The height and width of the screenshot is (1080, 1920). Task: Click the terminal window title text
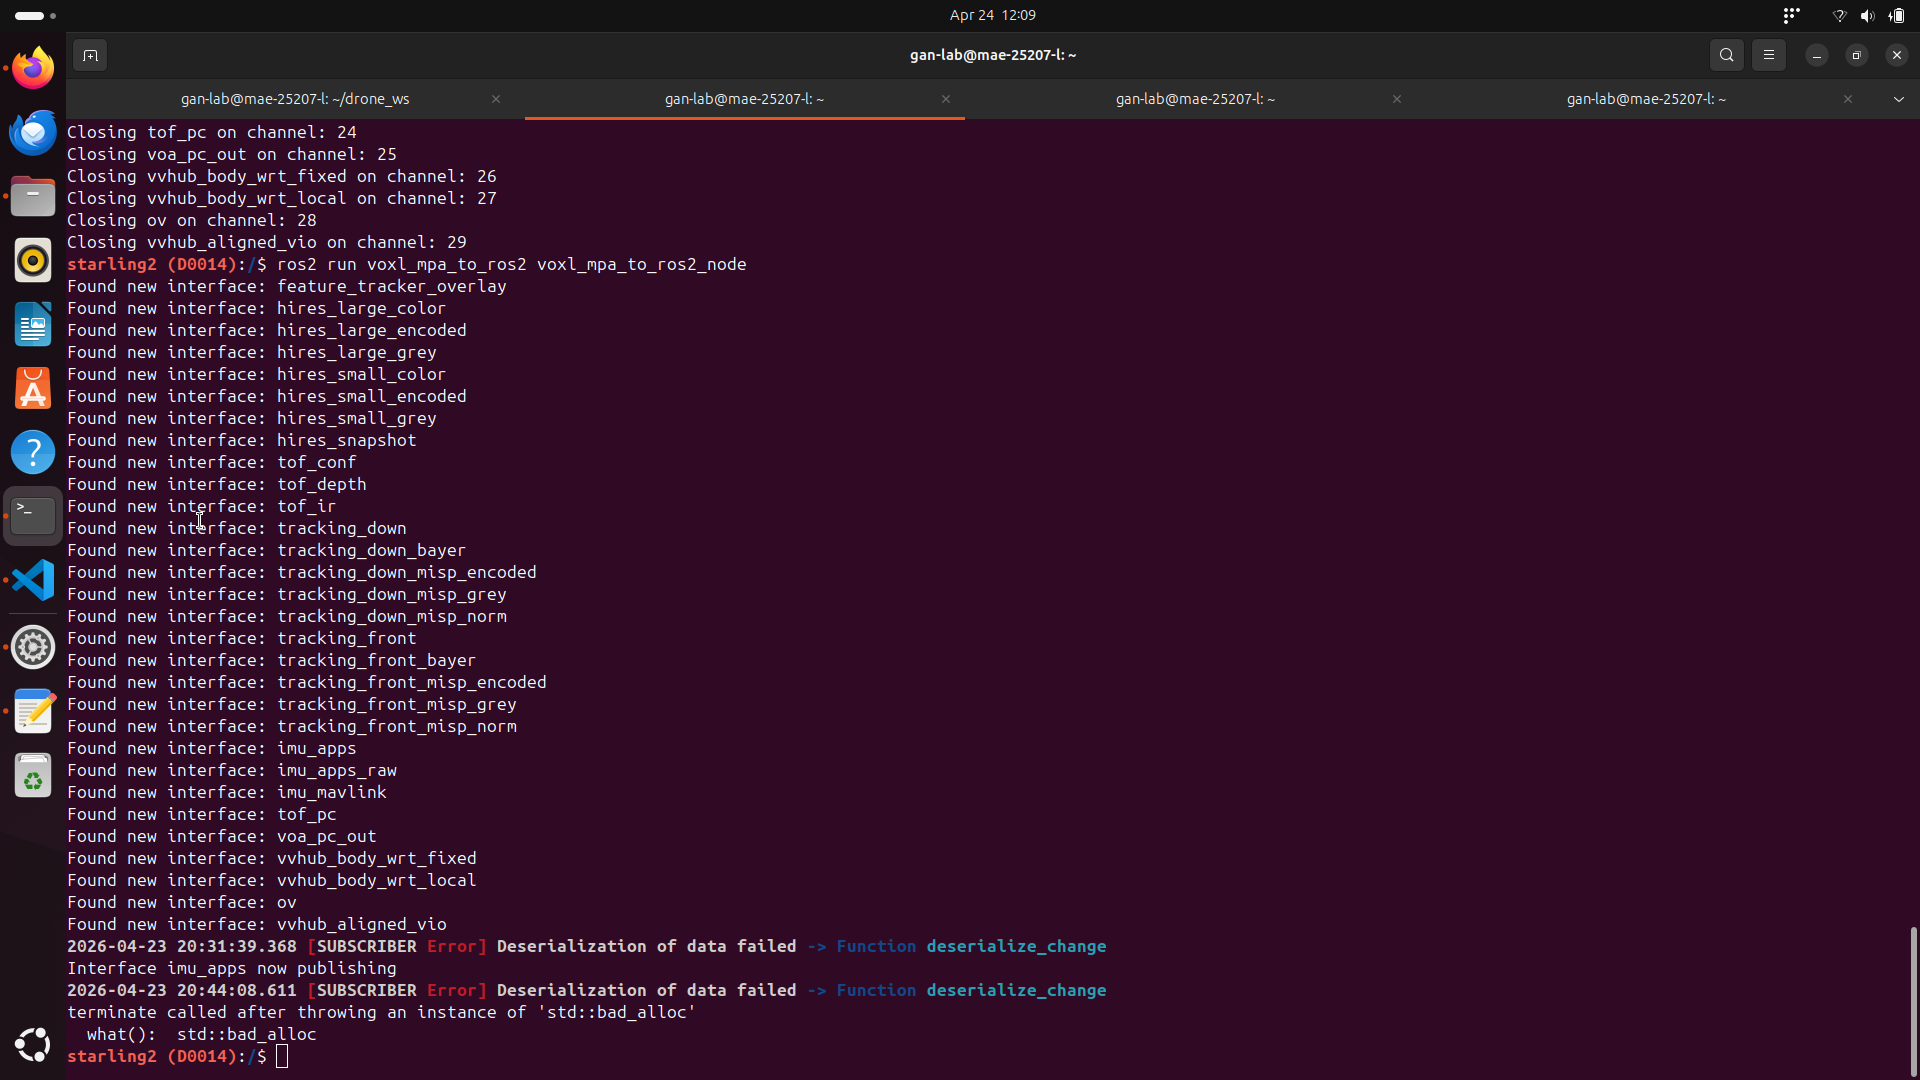pos(993,55)
